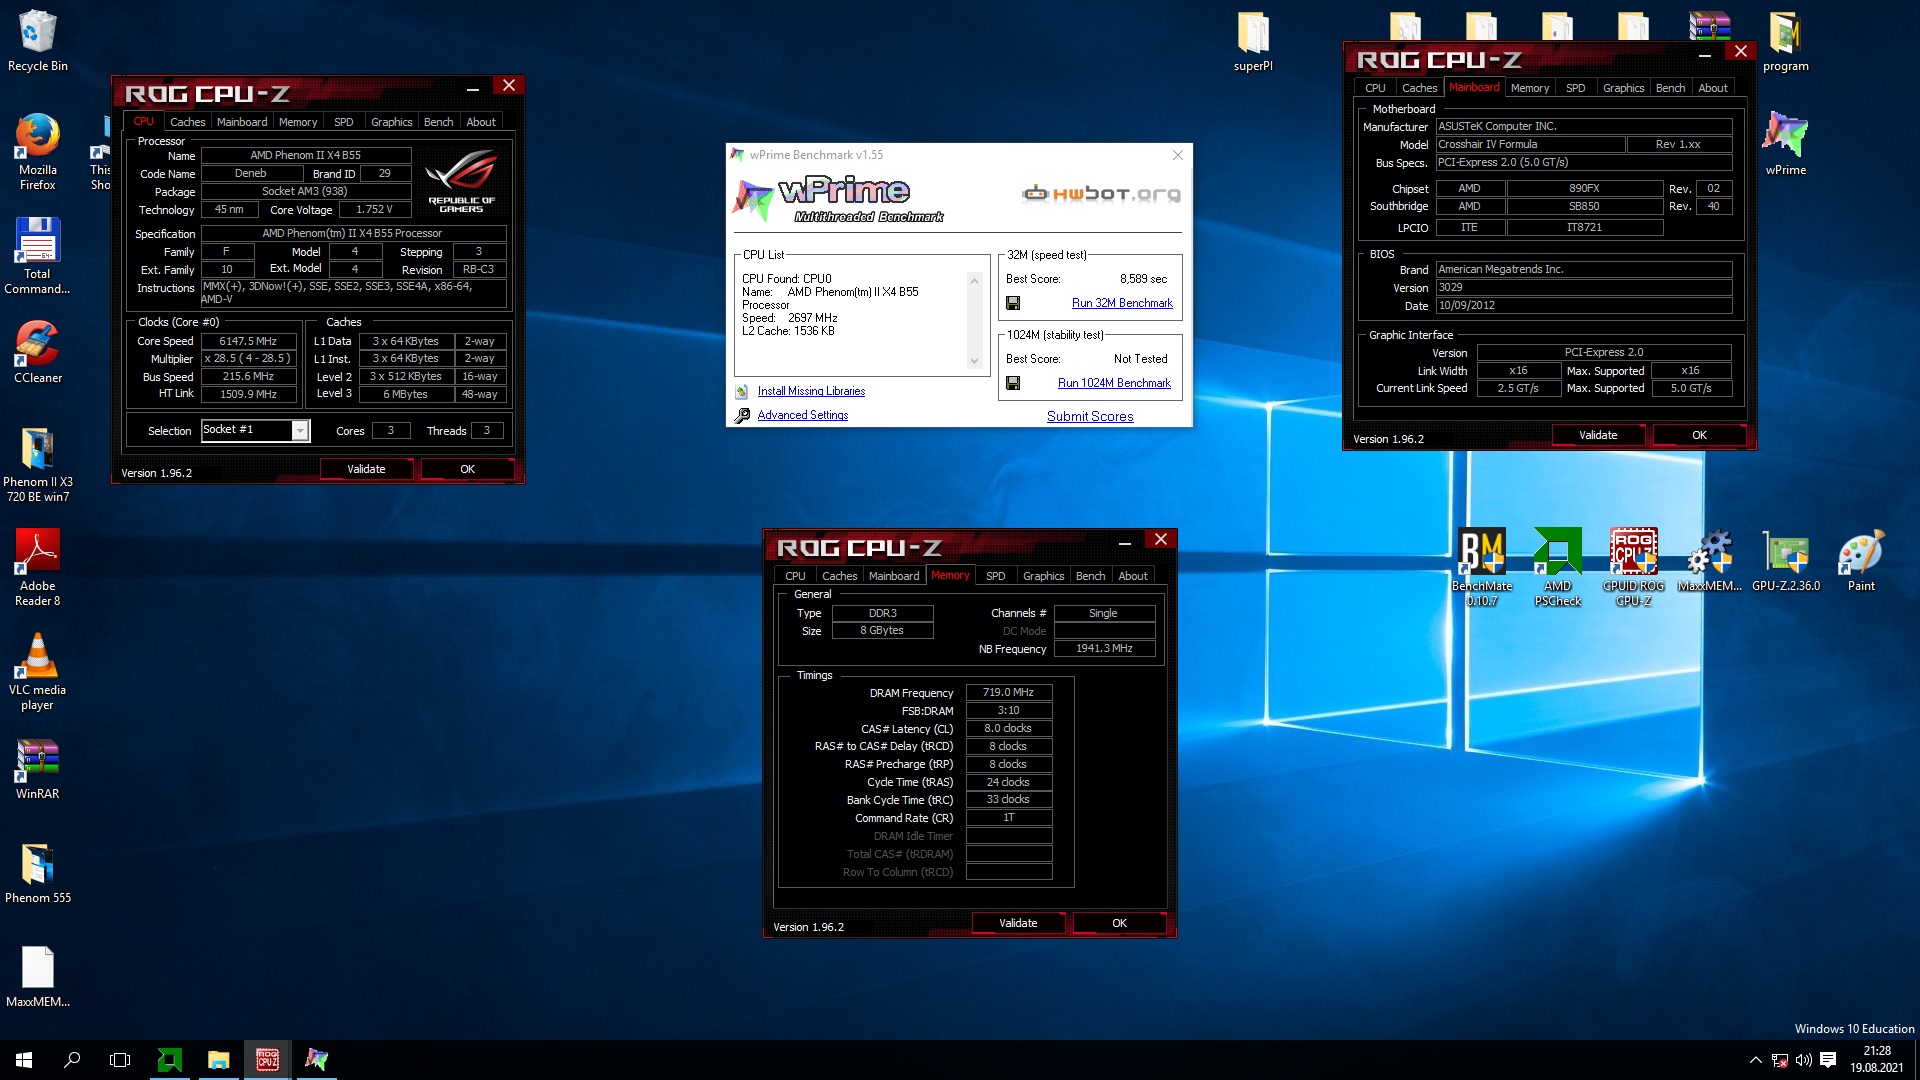Image resolution: width=1920 pixels, height=1080 pixels.
Task: Launch CCleaner desktop shortcut
Action: point(38,352)
